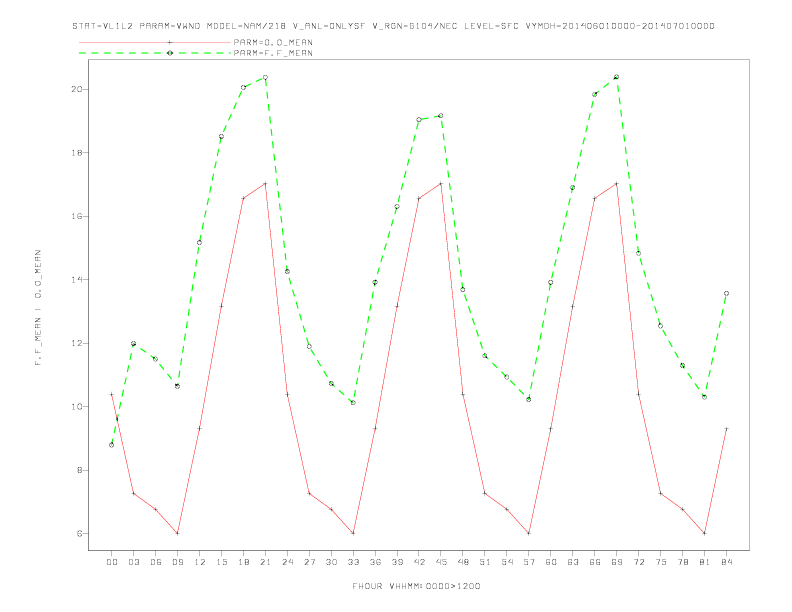Click y-axis tick label 14

tap(76, 280)
